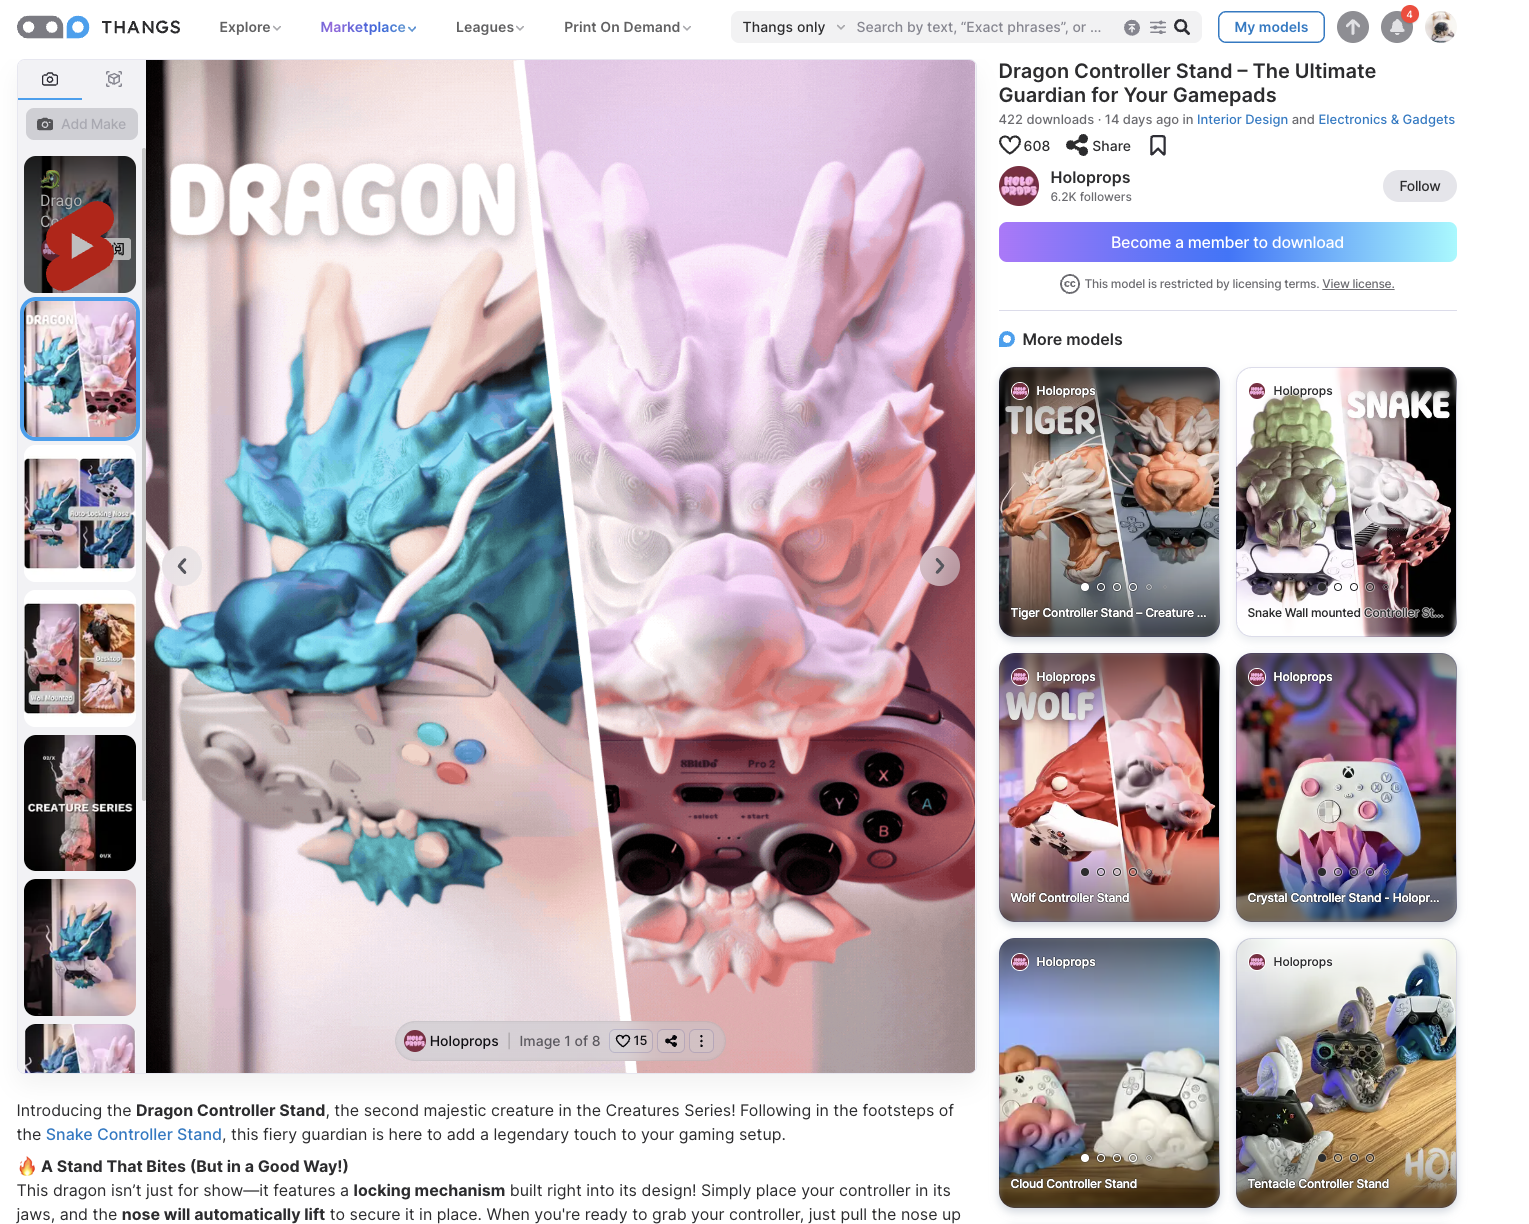Expand the Marketplace menu
Viewport: 1529px width, 1224px height.
pos(368,27)
